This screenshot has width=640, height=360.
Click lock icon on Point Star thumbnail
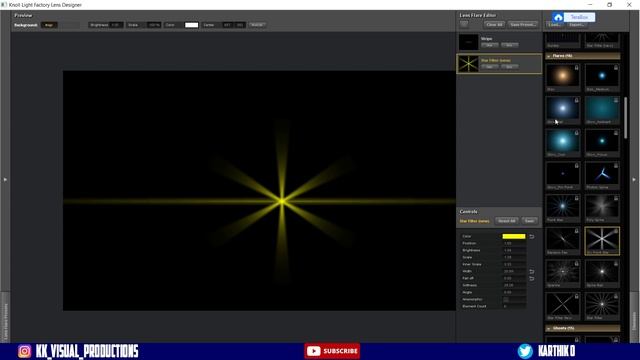(576, 198)
